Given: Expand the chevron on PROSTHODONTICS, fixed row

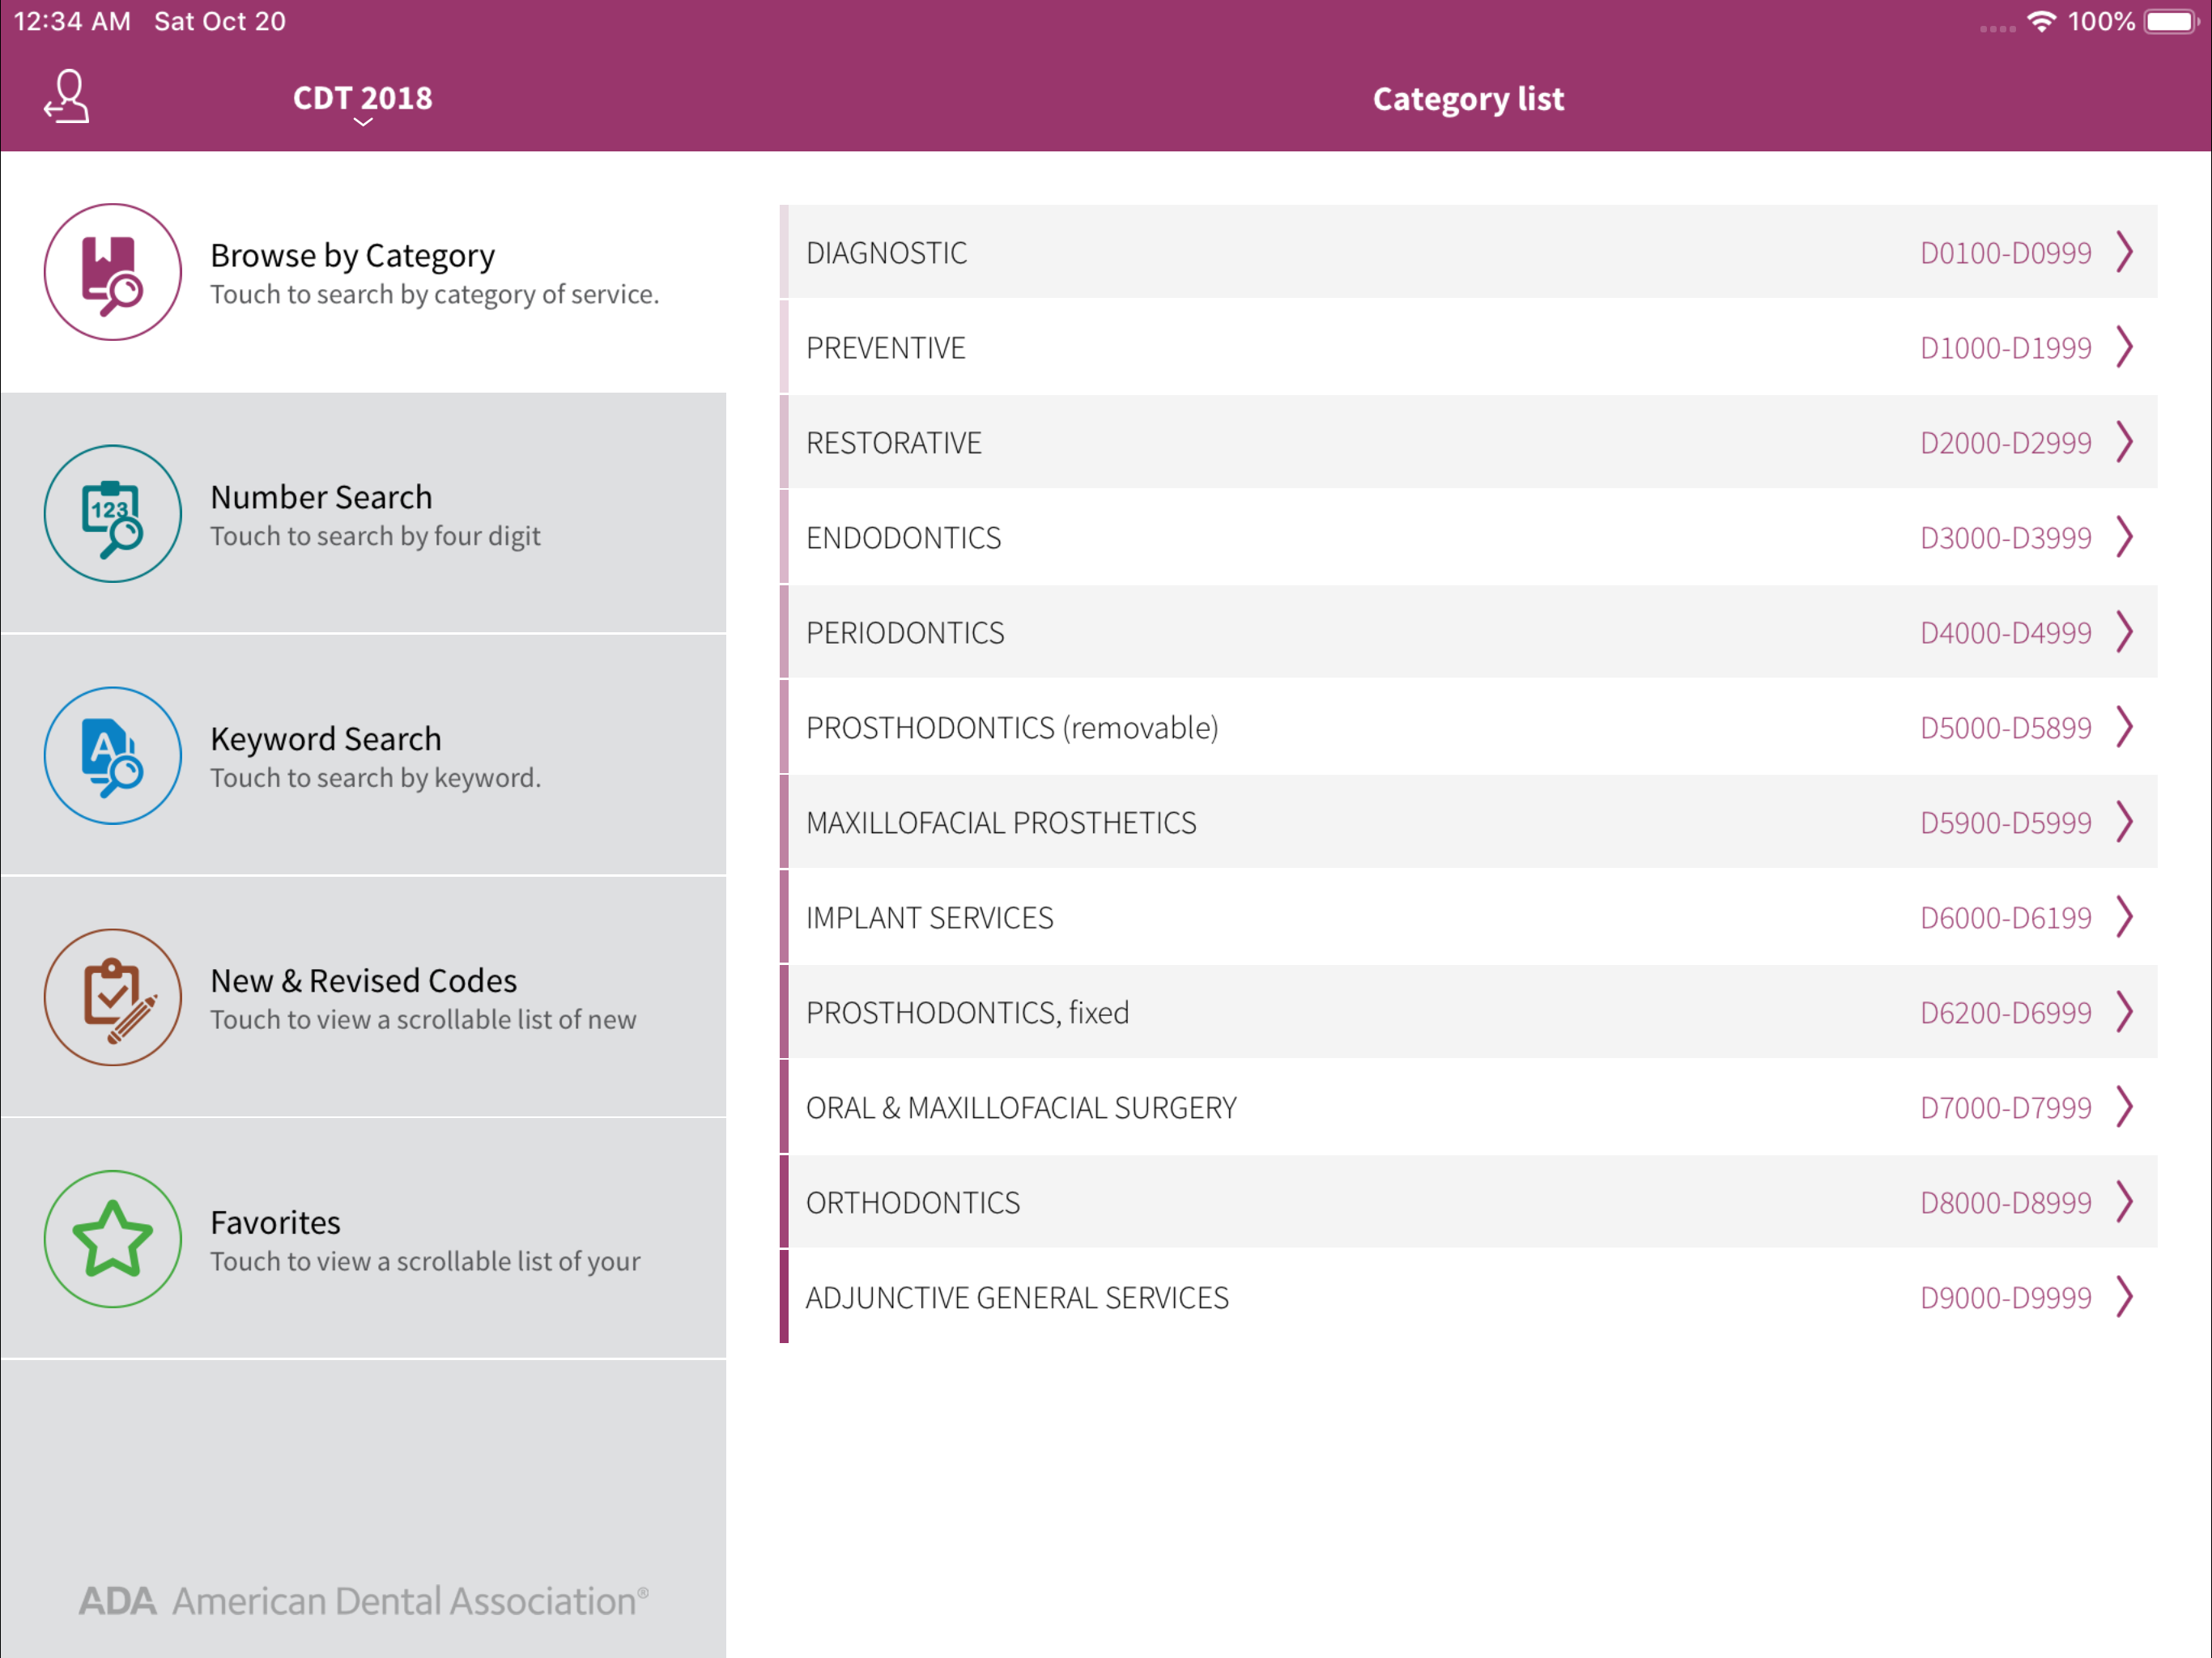Looking at the screenshot, I should click(2125, 1012).
